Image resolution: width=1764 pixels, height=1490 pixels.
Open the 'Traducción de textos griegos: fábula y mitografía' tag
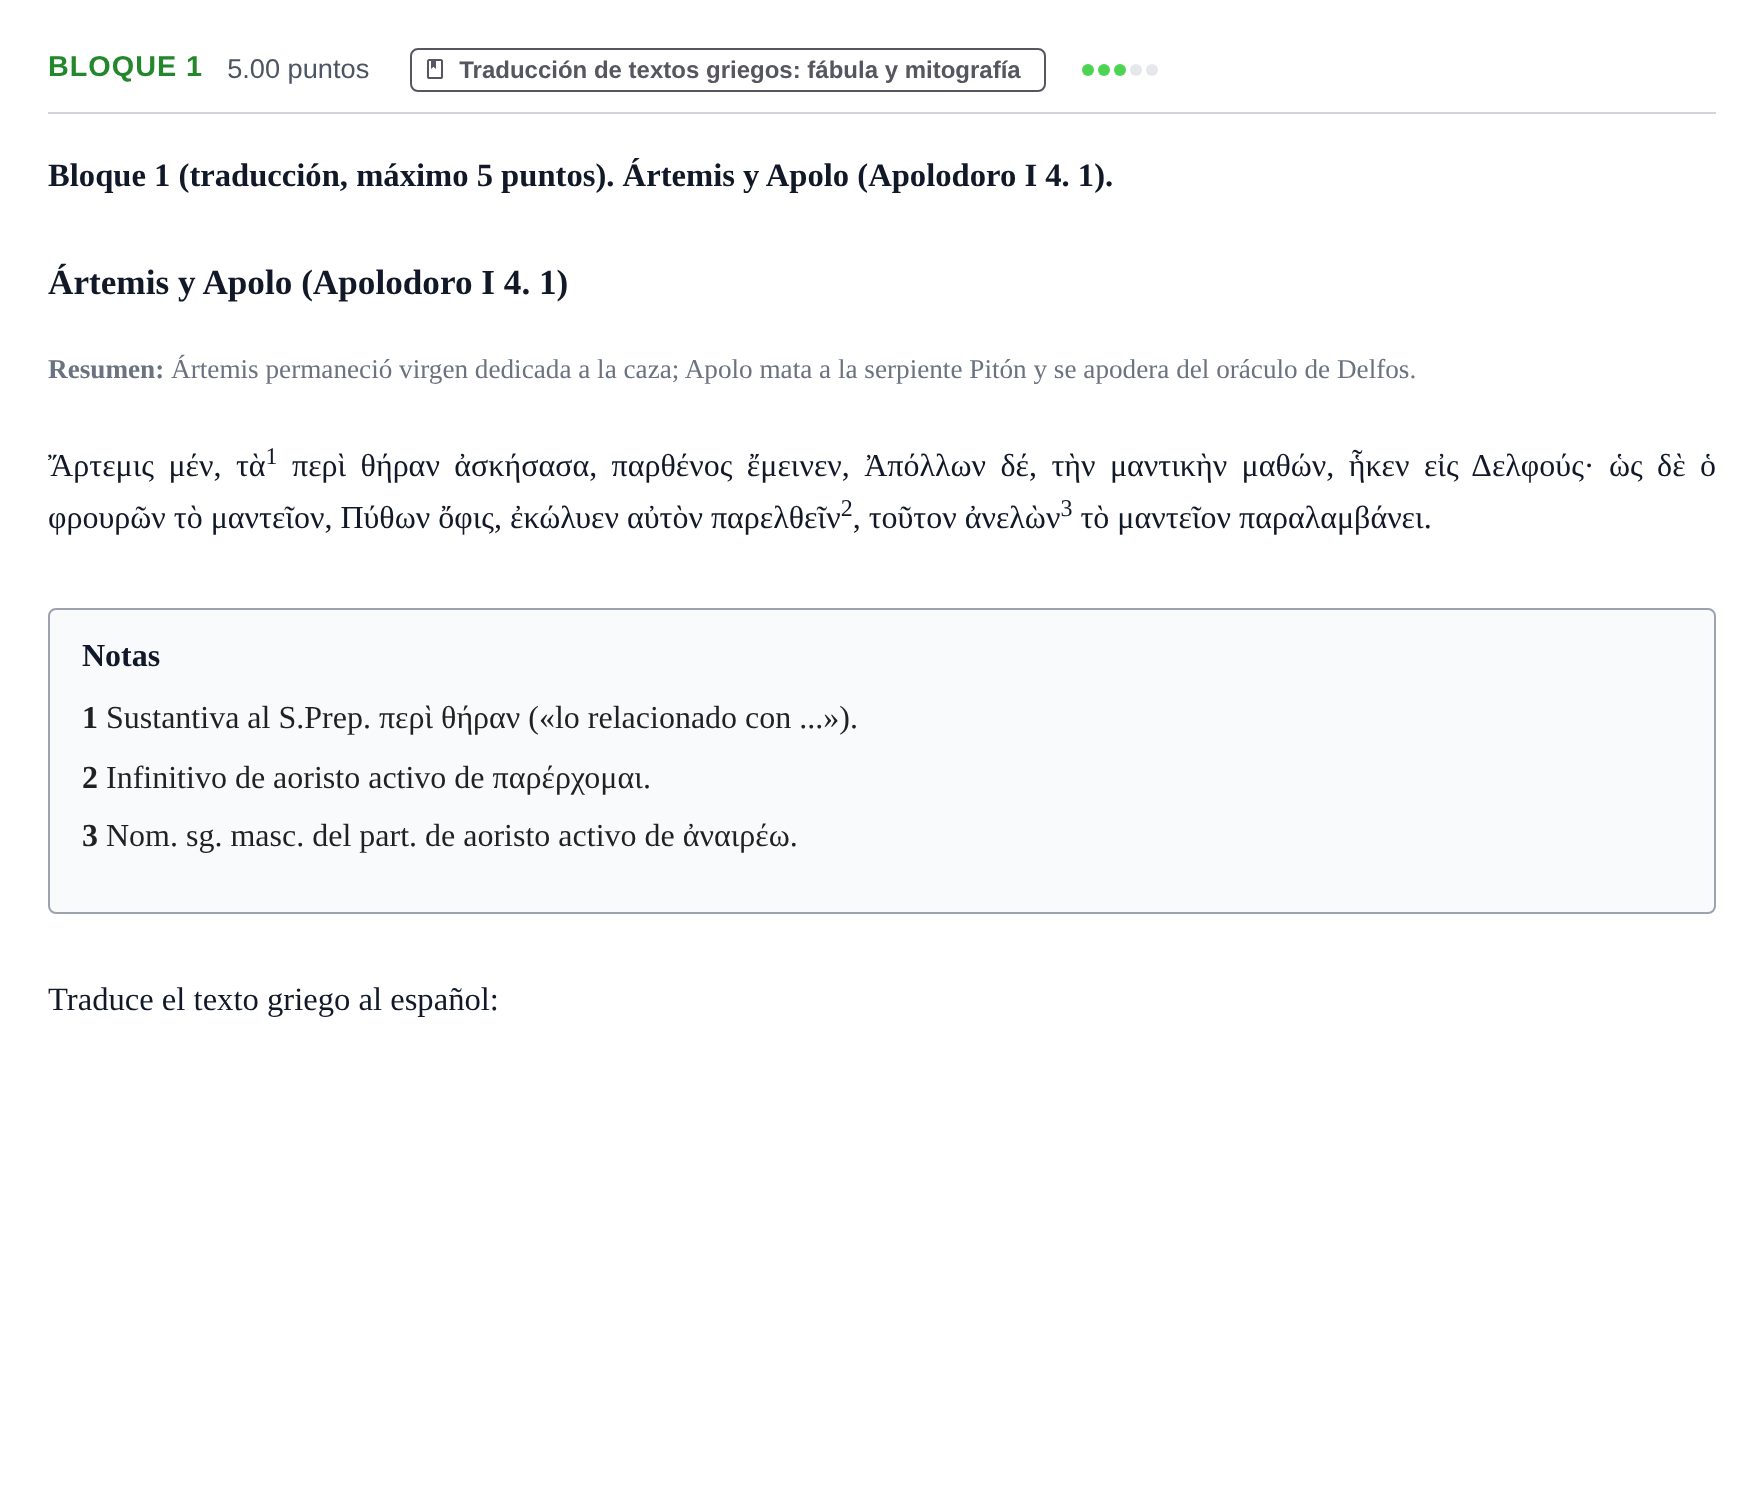727,70
